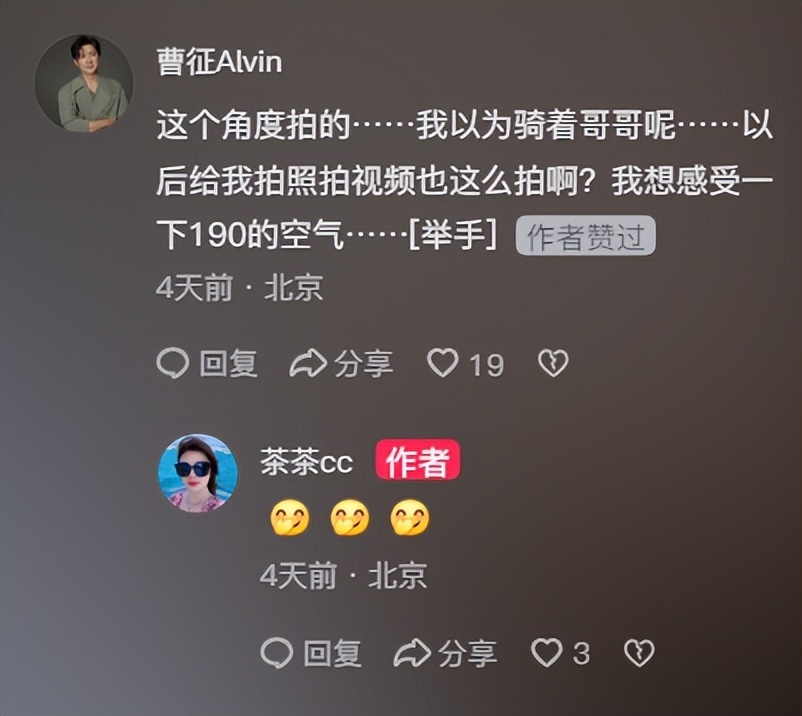The height and width of the screenshot is (716, 802).
Task: Tap the broken heart icon under 茶茶cc's reply
Action: coord(639,653)
